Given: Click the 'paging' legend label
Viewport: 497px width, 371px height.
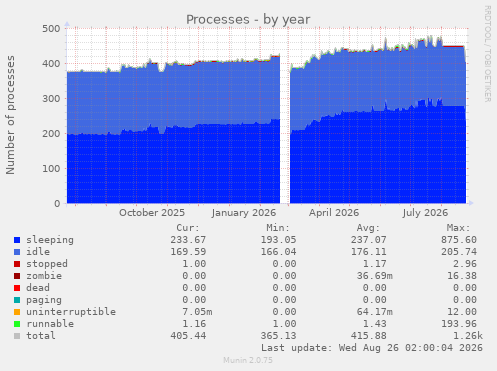Looking at the screenshot, I should click(44, 300).
